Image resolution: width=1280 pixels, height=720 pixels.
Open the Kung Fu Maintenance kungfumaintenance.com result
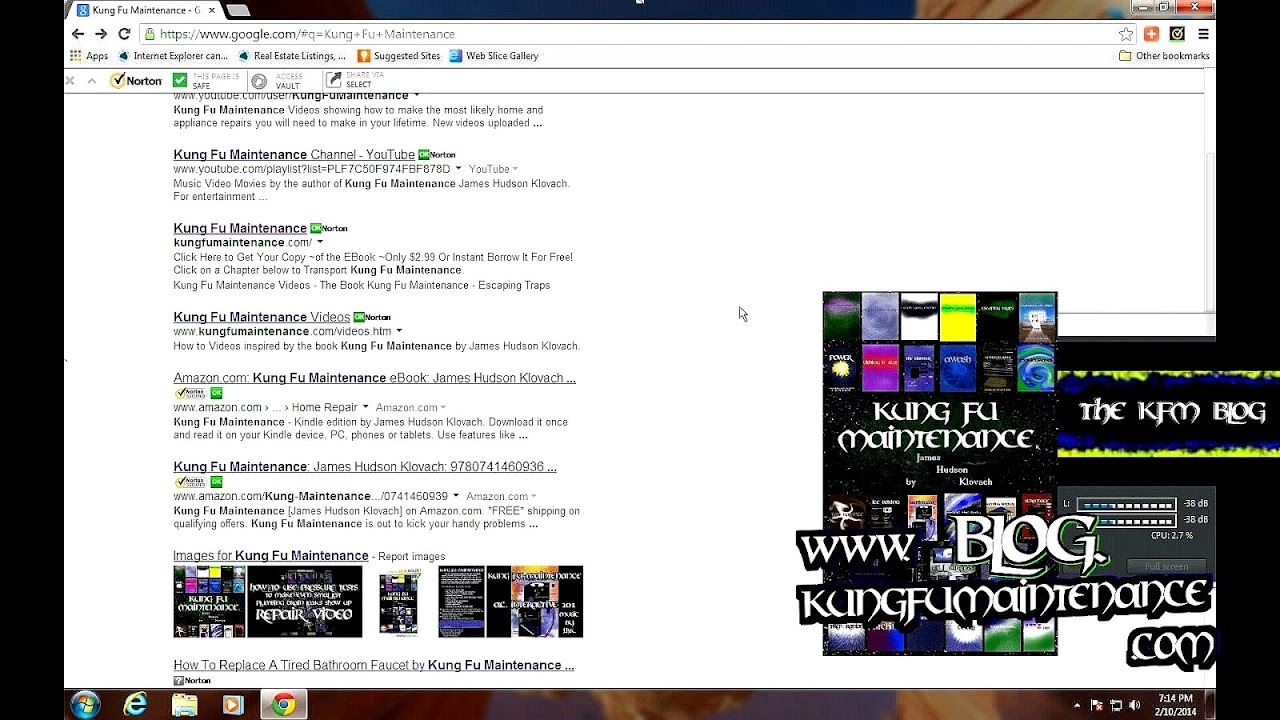(240, 228)
